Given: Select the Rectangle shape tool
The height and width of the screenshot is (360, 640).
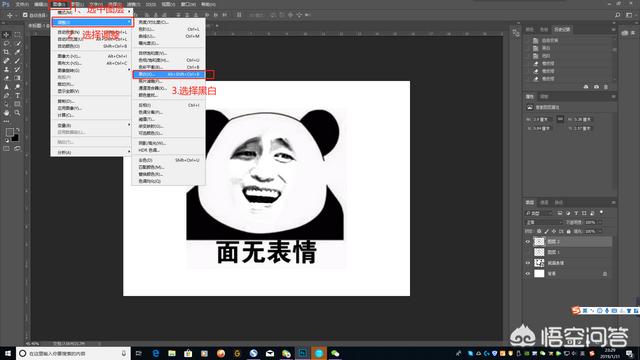Looking at the screenshot, I should pyautogui.click(x=17, y=104).
